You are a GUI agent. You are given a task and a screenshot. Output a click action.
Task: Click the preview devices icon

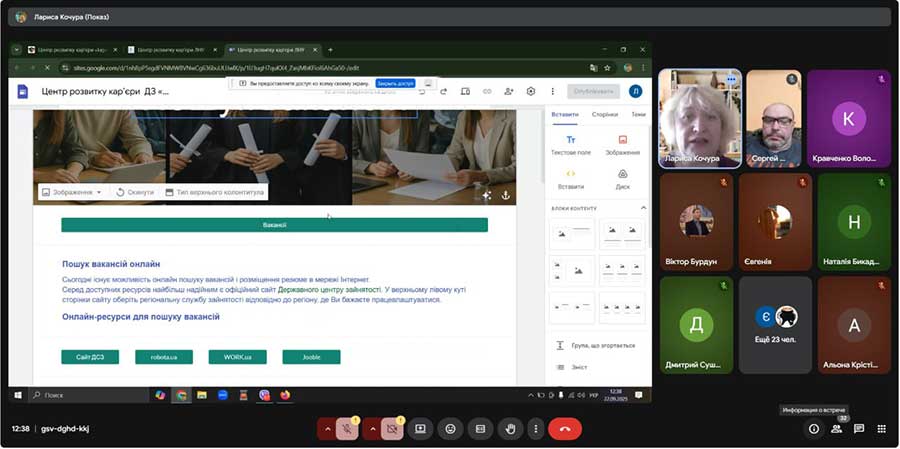coord(465,91)
